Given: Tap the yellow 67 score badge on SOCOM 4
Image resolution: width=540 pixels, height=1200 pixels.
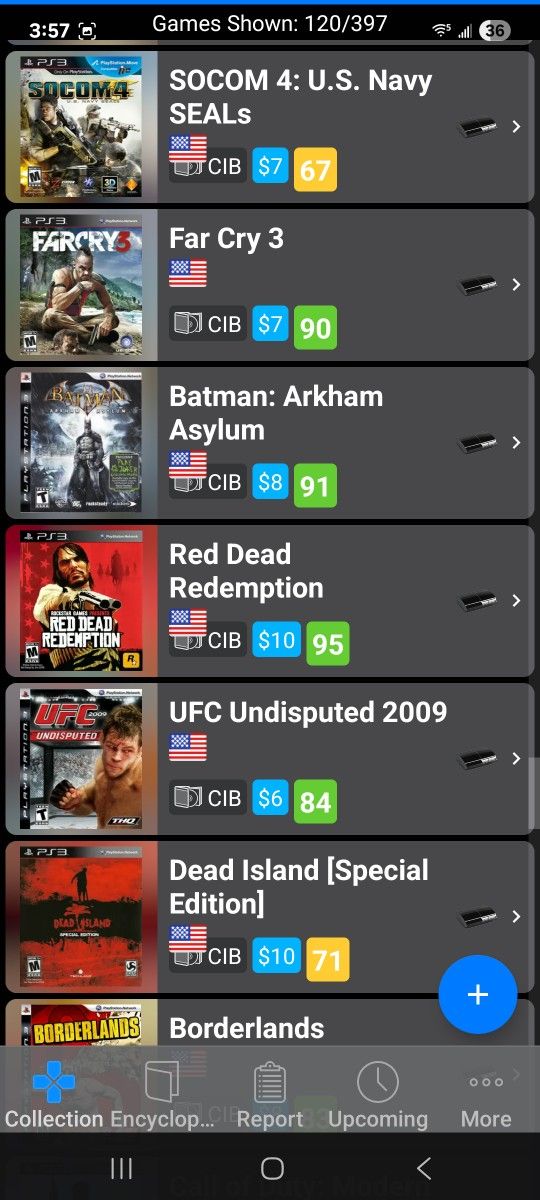Looking at the screenshot, I should click(x=315, y=169).
